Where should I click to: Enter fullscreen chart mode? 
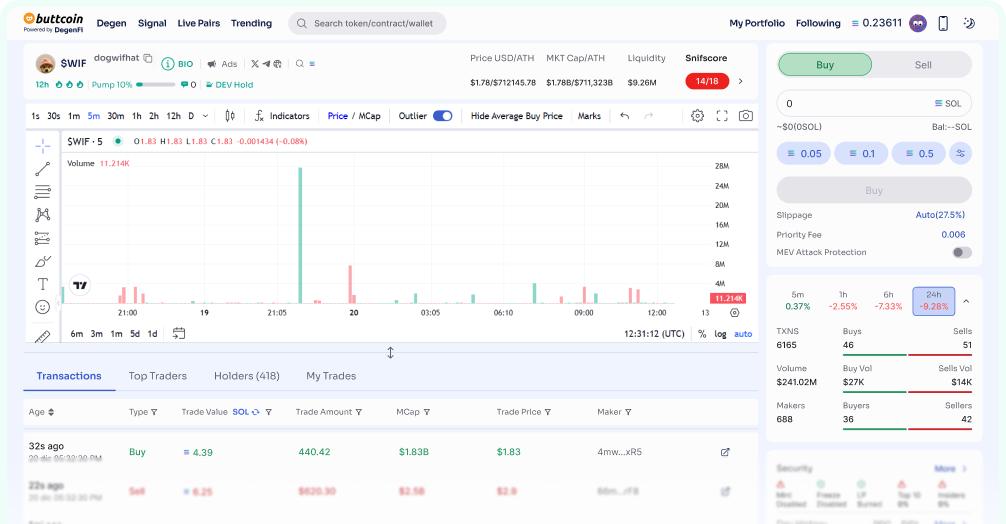722,116
